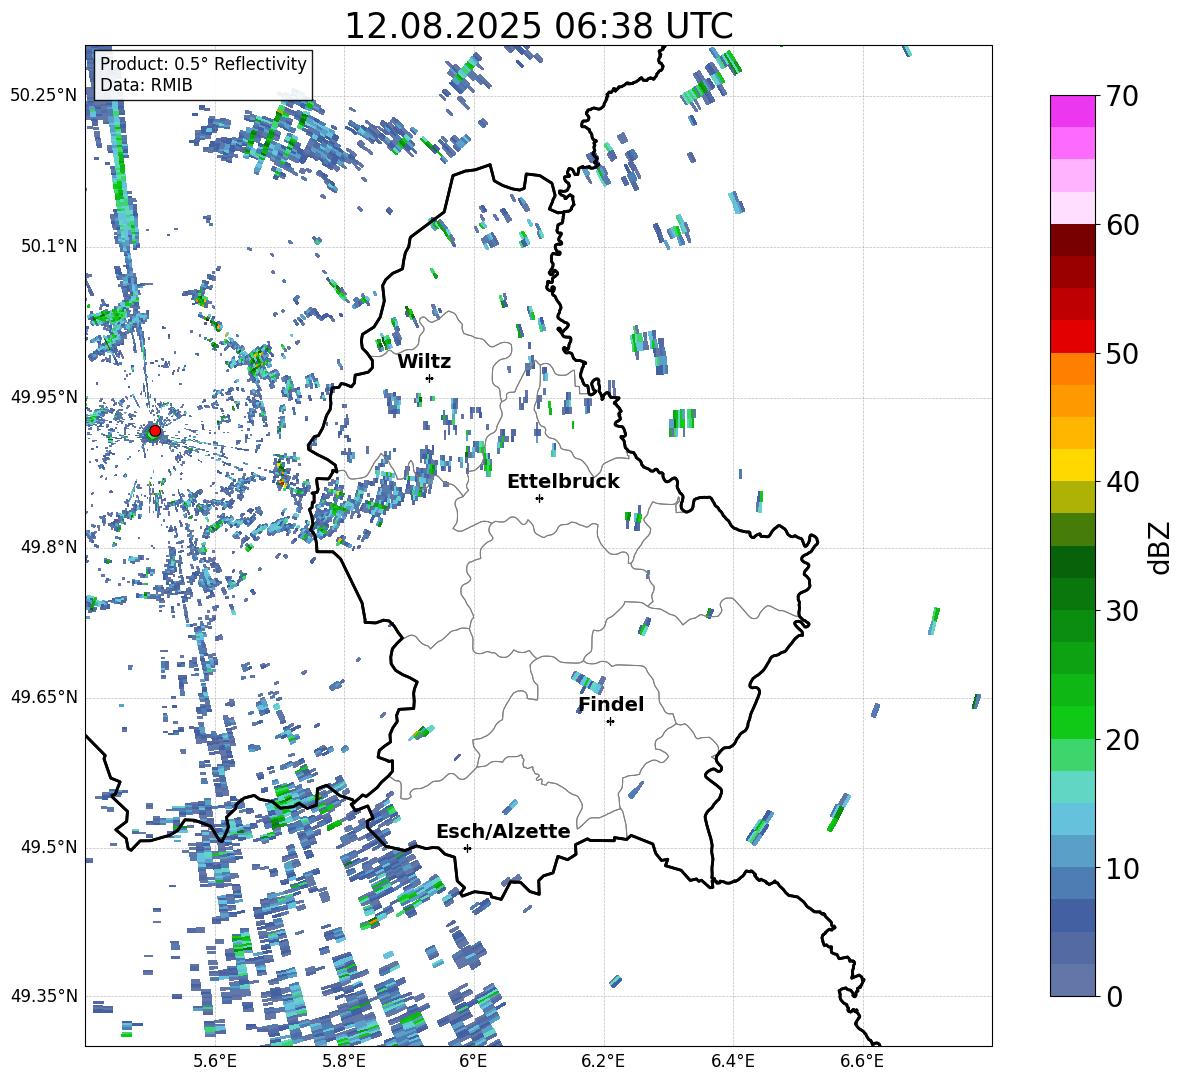Click the Ettelbruck city label
The width and height of the screenshot is (1184, 1081).
pyautogui.click(x=563, y=482)
